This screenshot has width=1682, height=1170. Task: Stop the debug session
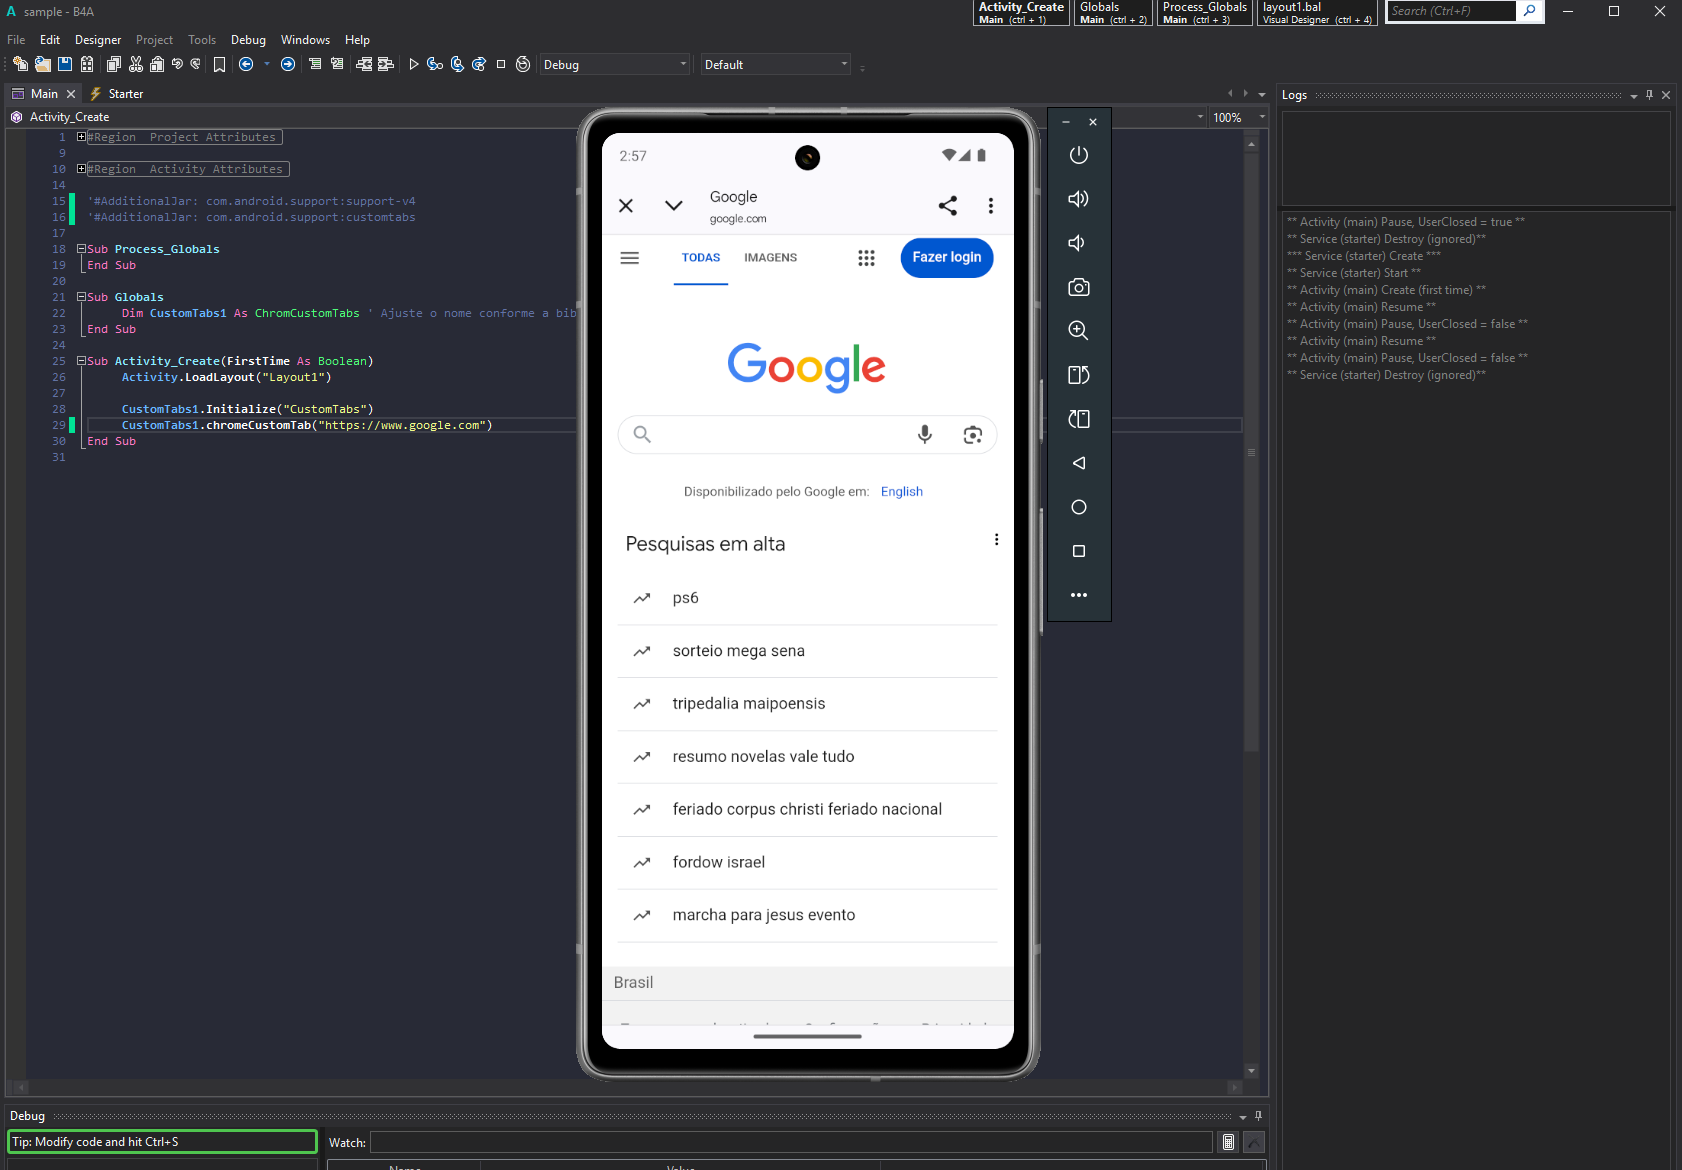pyautogui.click(x=501, y=64)
